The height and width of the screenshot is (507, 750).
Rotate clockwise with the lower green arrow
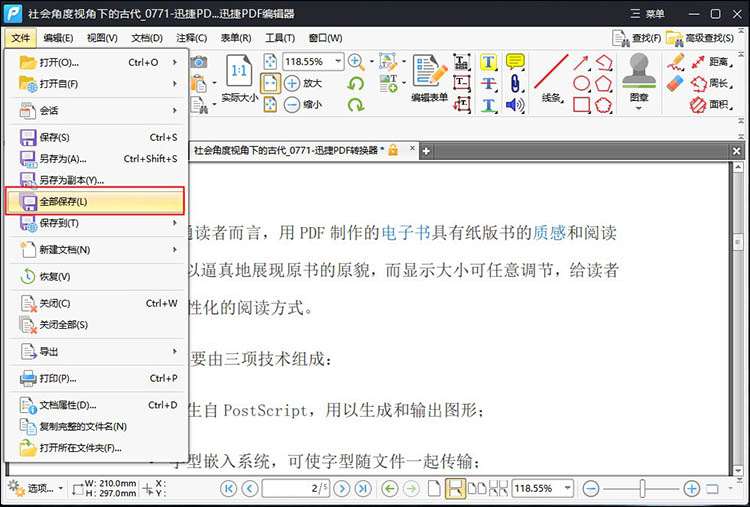point(355,104)
